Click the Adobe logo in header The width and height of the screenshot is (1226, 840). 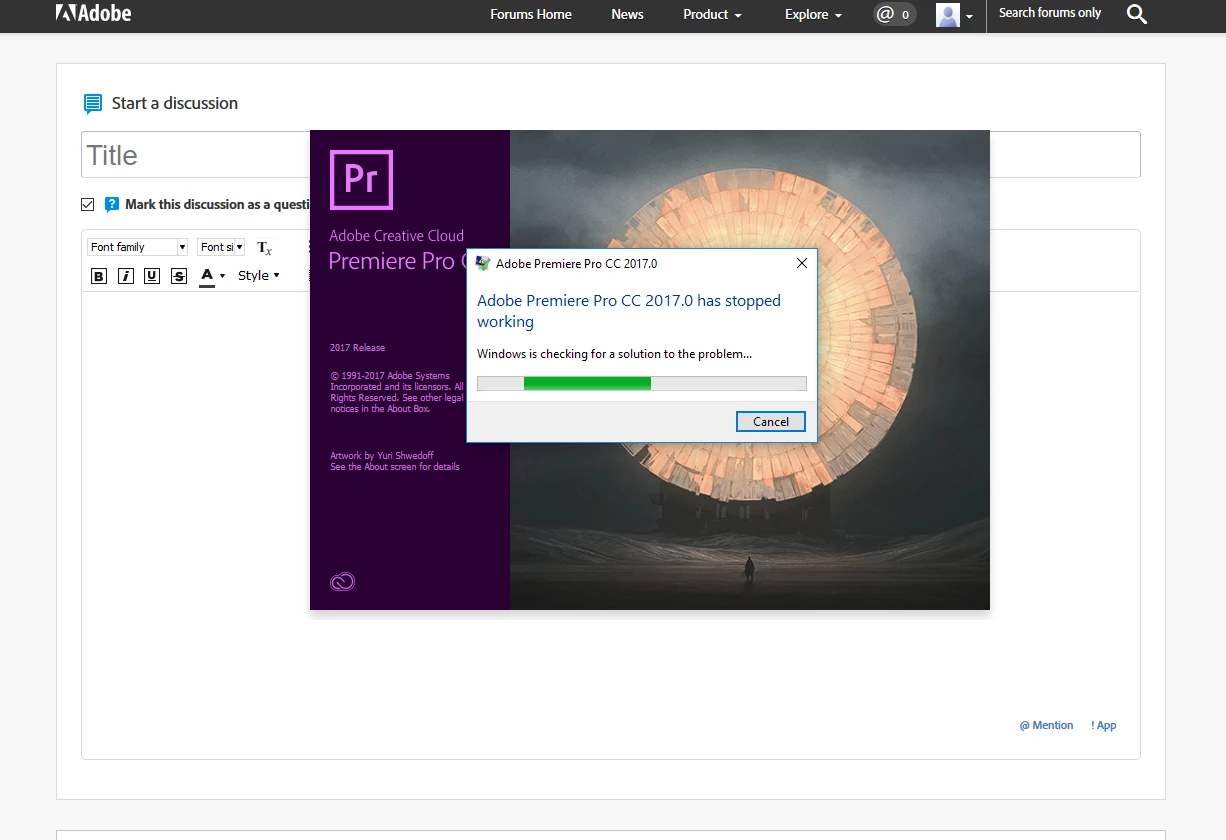93,14
